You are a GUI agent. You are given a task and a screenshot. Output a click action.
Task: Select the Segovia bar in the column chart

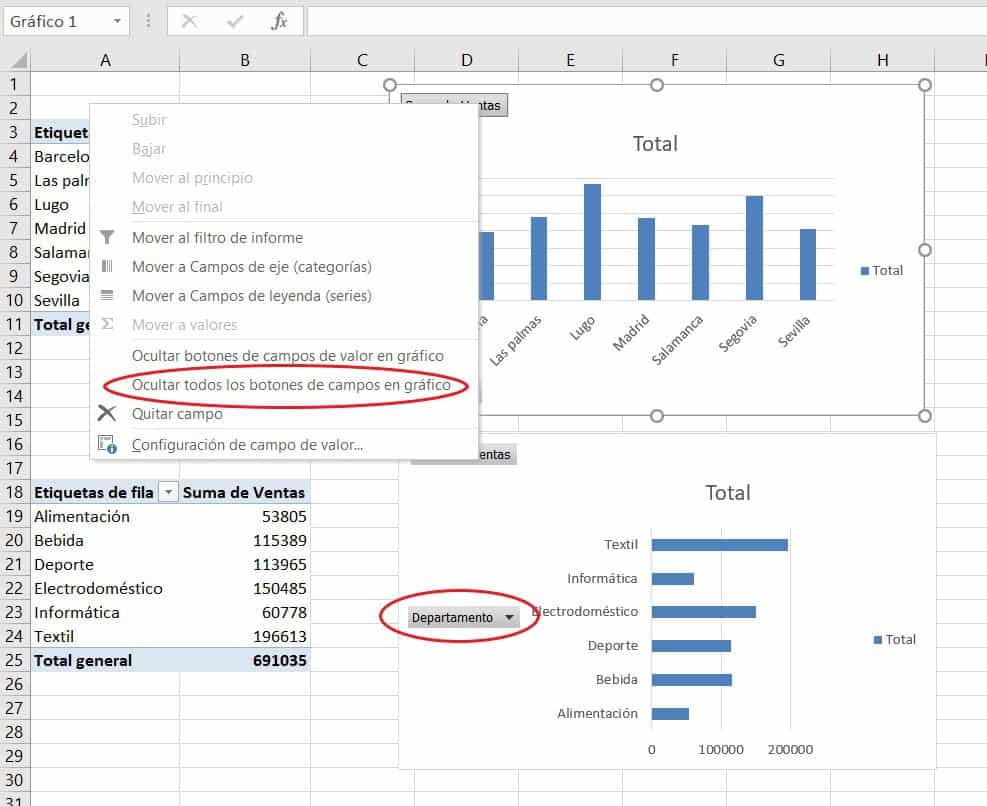(754, 247)
